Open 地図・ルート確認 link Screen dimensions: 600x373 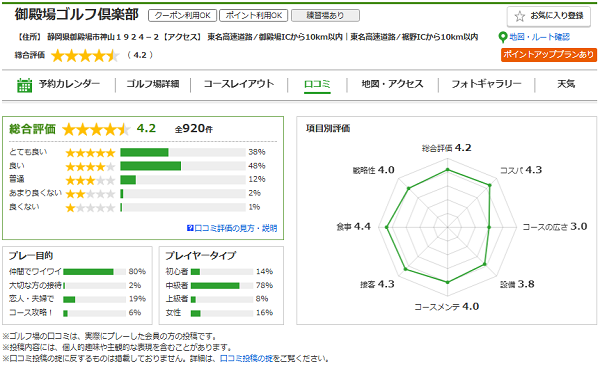tap(540, 37)
